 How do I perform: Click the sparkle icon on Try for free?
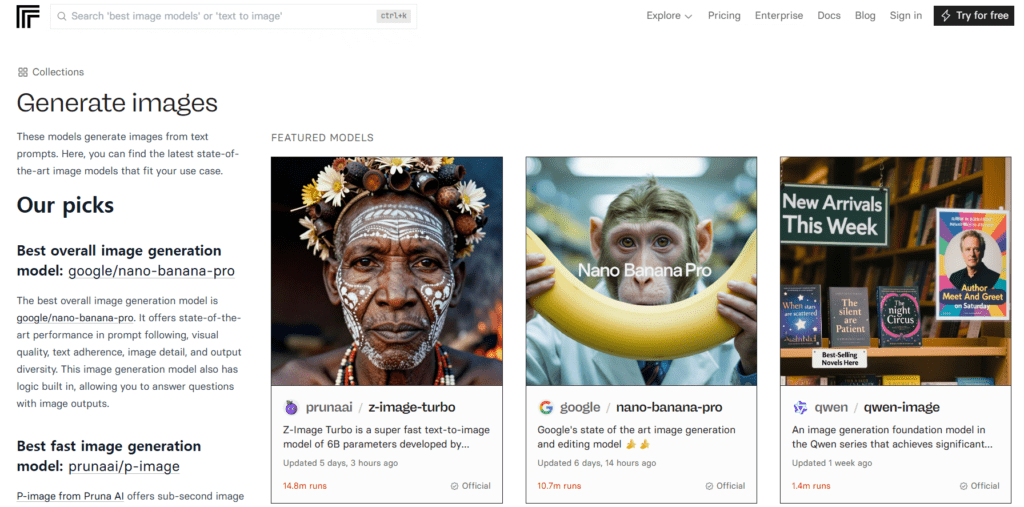click(946, 16)
